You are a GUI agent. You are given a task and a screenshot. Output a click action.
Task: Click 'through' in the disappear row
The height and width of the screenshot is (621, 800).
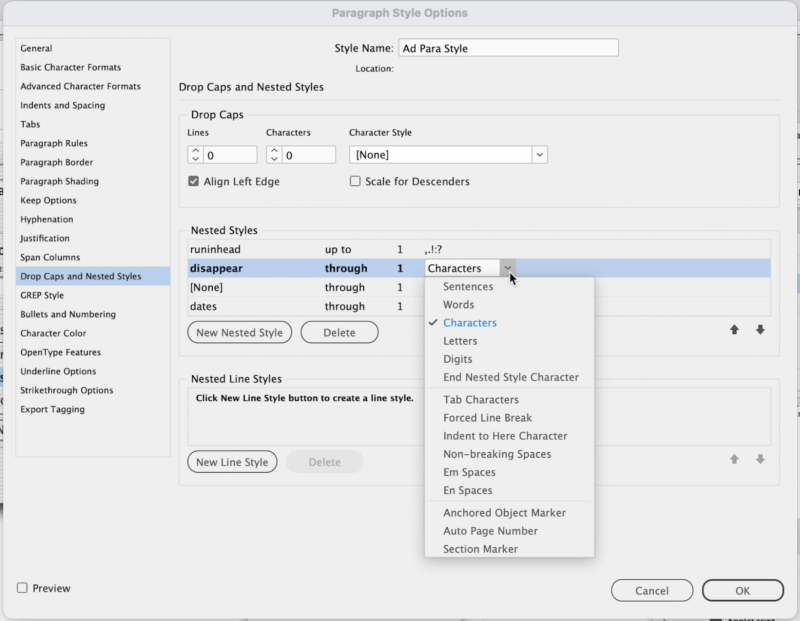click(346, 268)
